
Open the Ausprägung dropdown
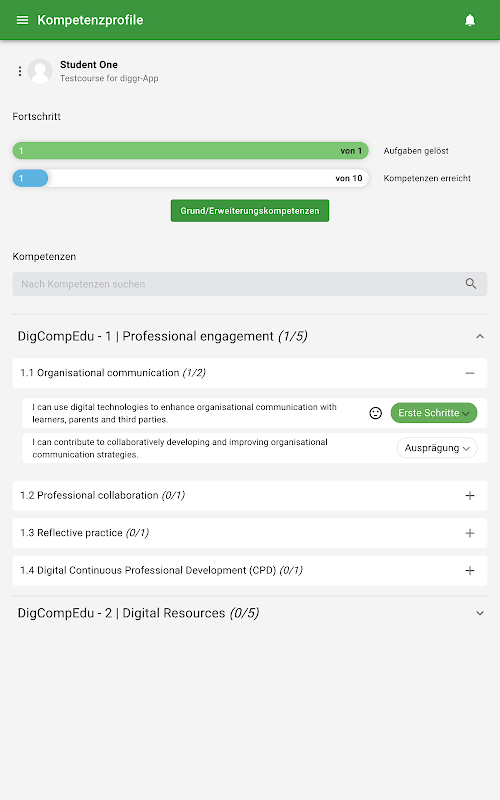point(437,448)
